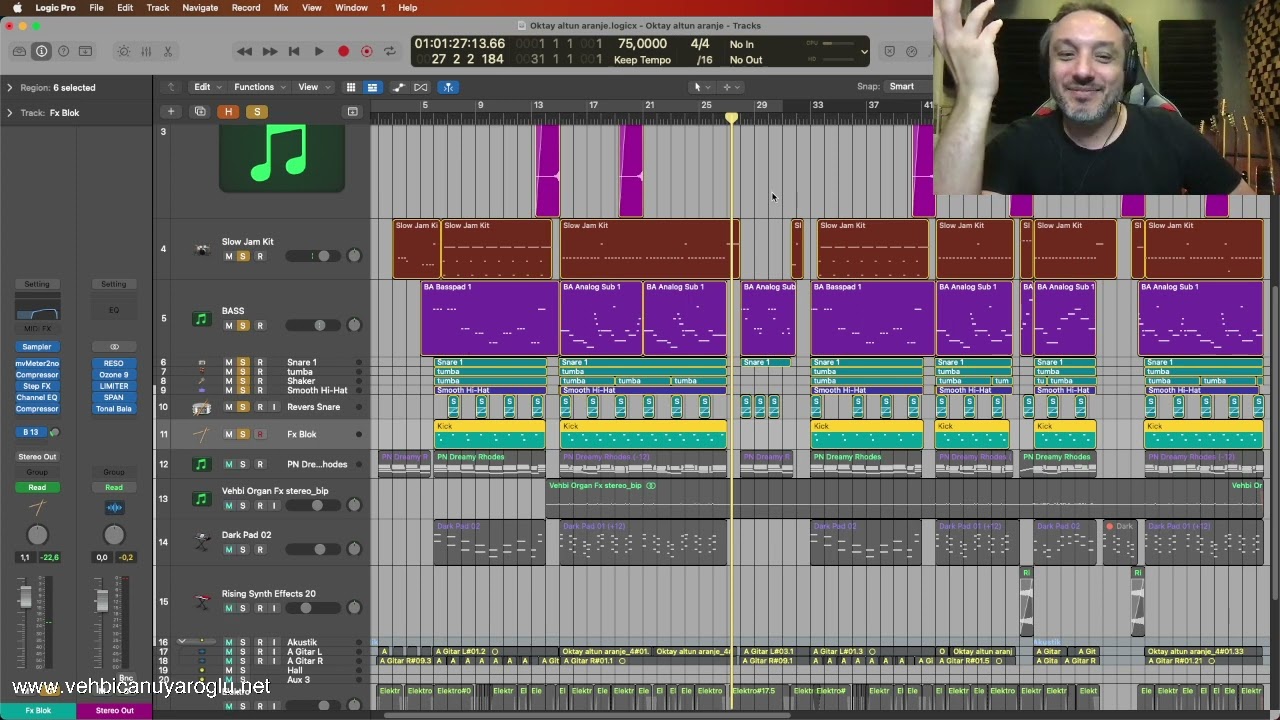The height and width of the screenshot is (720, 1280).
Task: Show the Toolbar disclosure icon
Action: pyautogui.click(x=85, y=51)
